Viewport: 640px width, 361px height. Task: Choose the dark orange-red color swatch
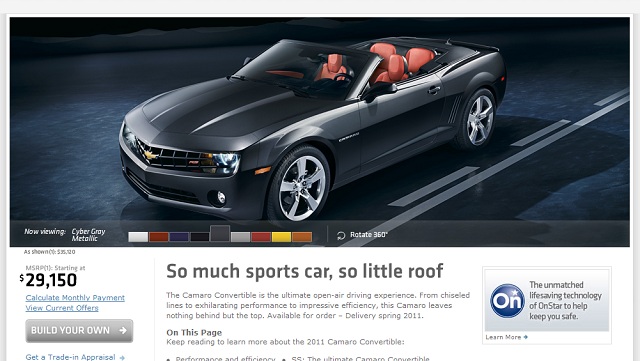pyautogui.click(x=159, y=237)
